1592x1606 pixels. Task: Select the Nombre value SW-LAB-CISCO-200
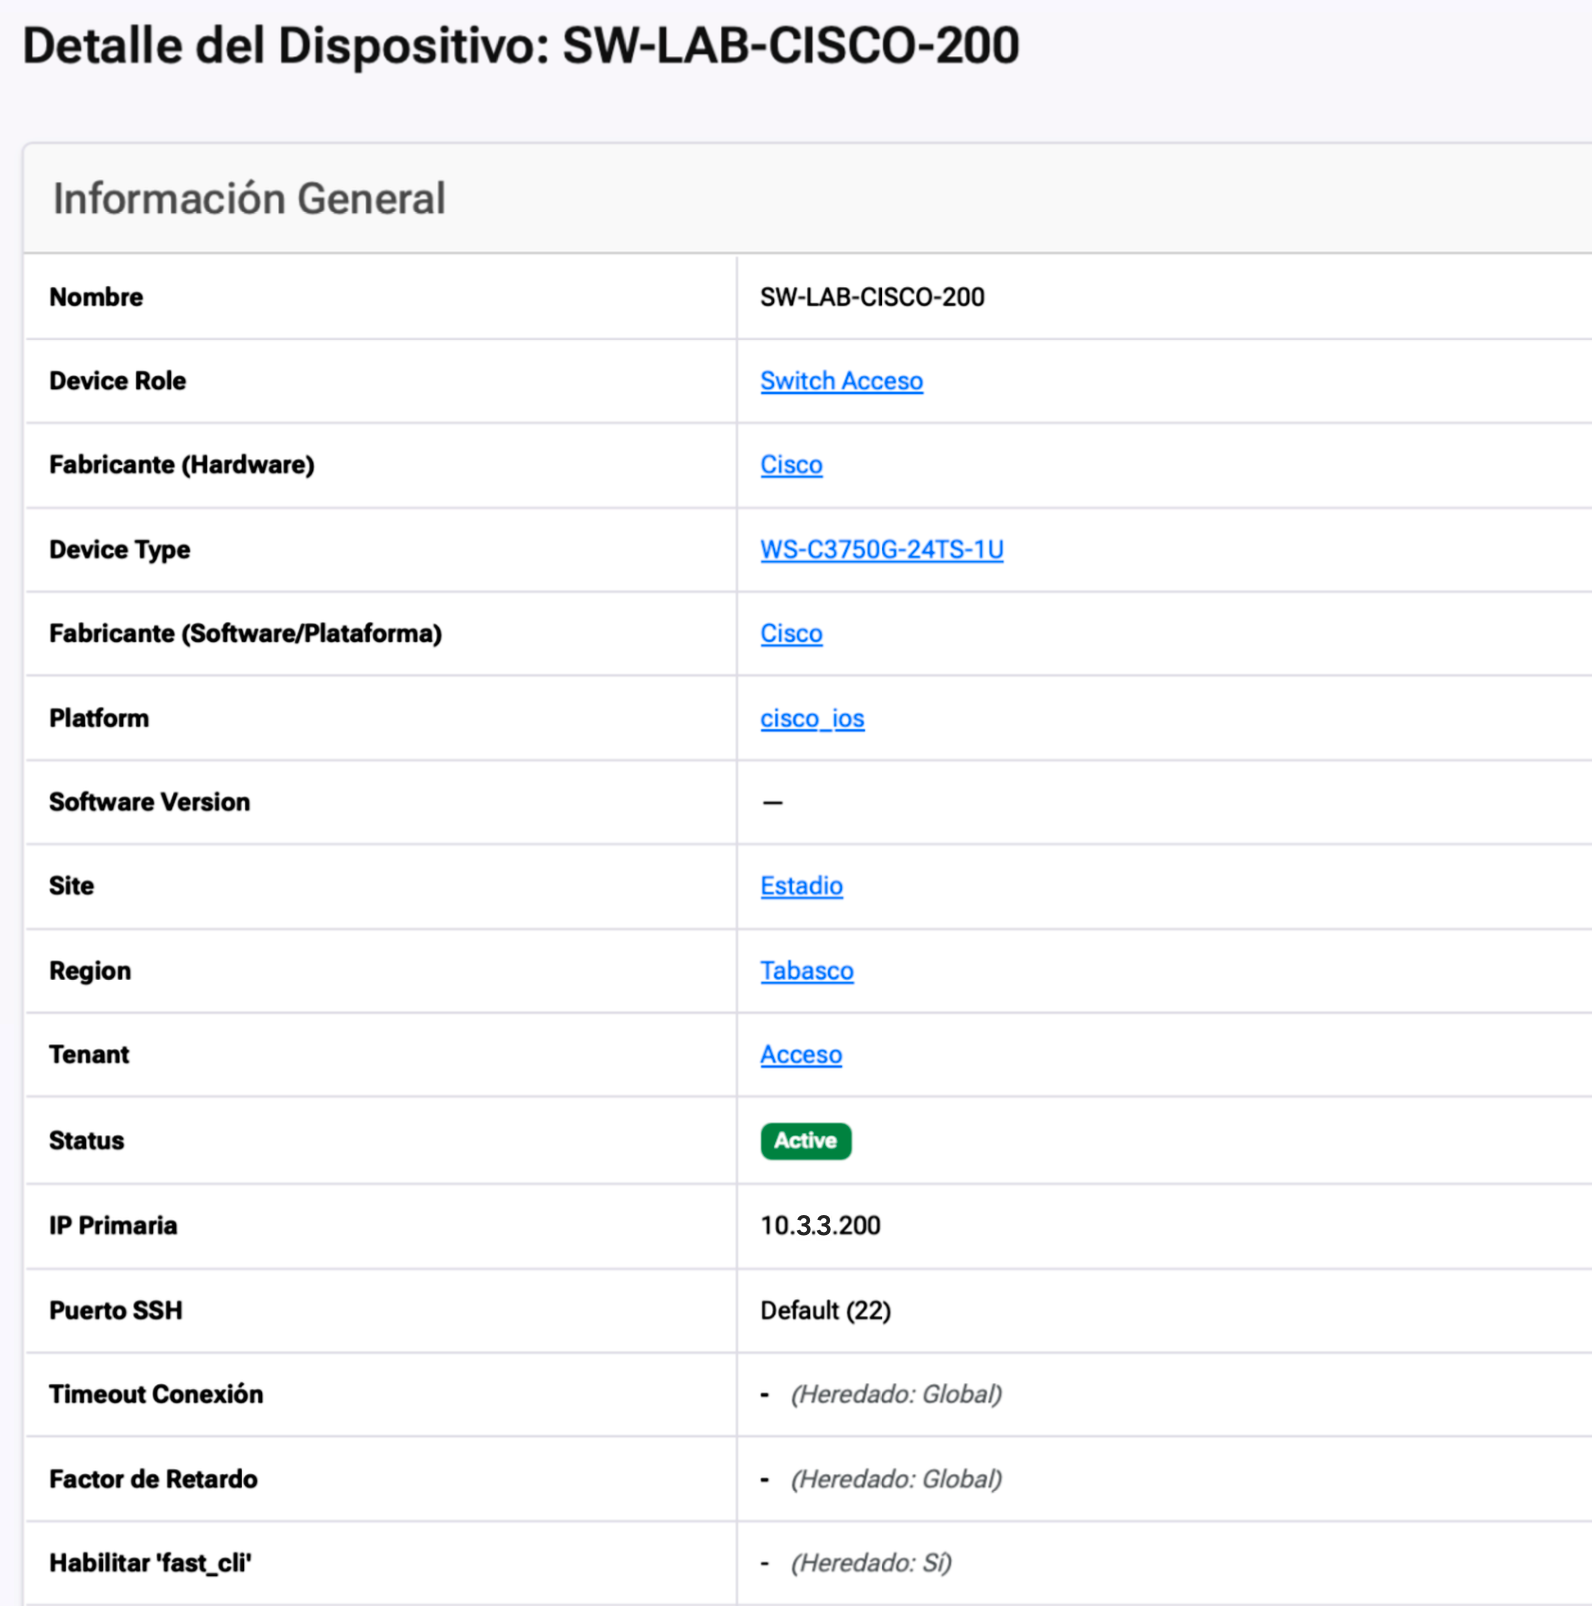(x=872, y=297)
